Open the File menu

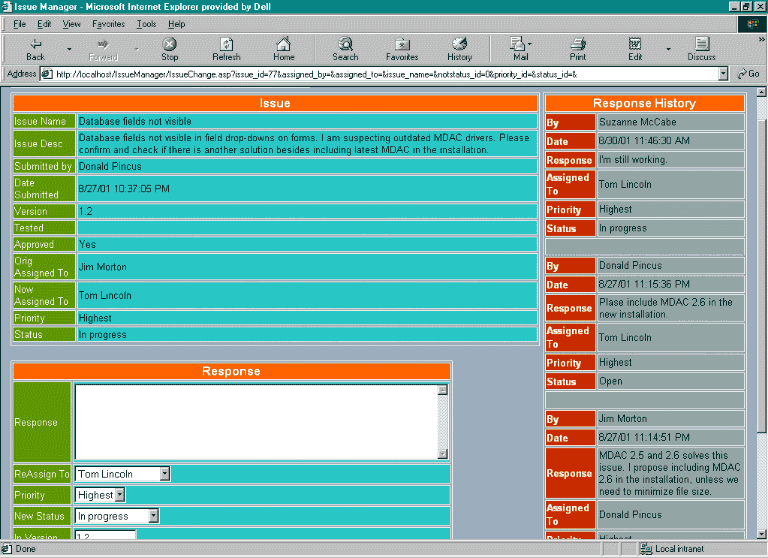(x=19, y=23)
